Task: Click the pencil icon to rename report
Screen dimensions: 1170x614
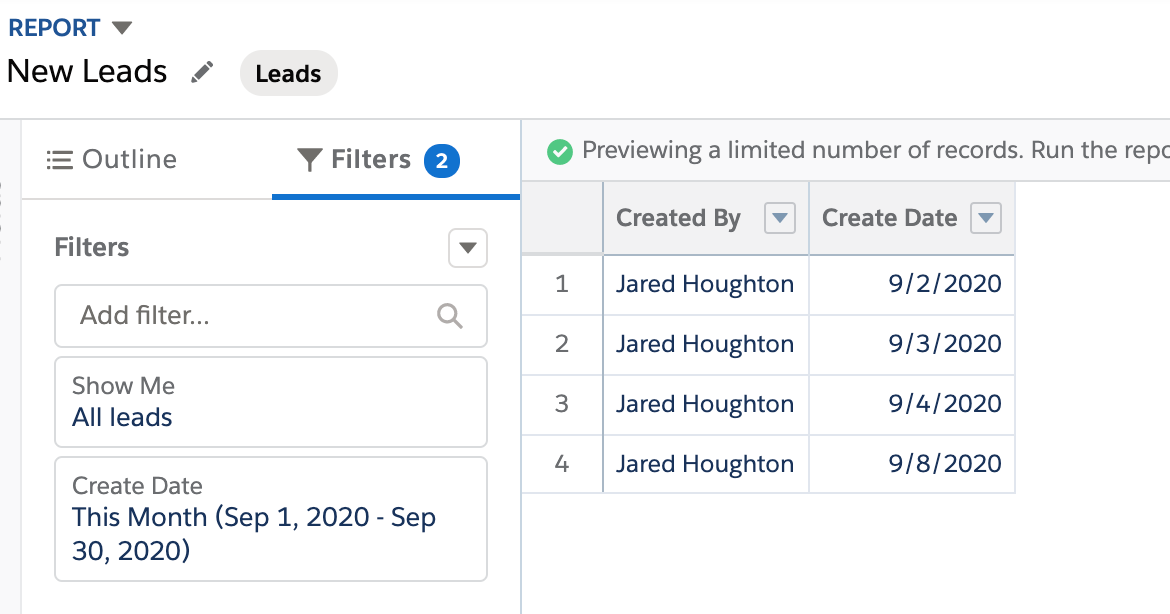Action: coord(203,72)
